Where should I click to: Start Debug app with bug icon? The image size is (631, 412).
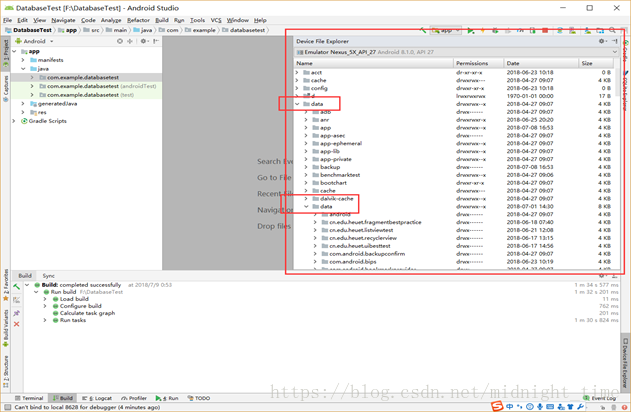(495, 31)
